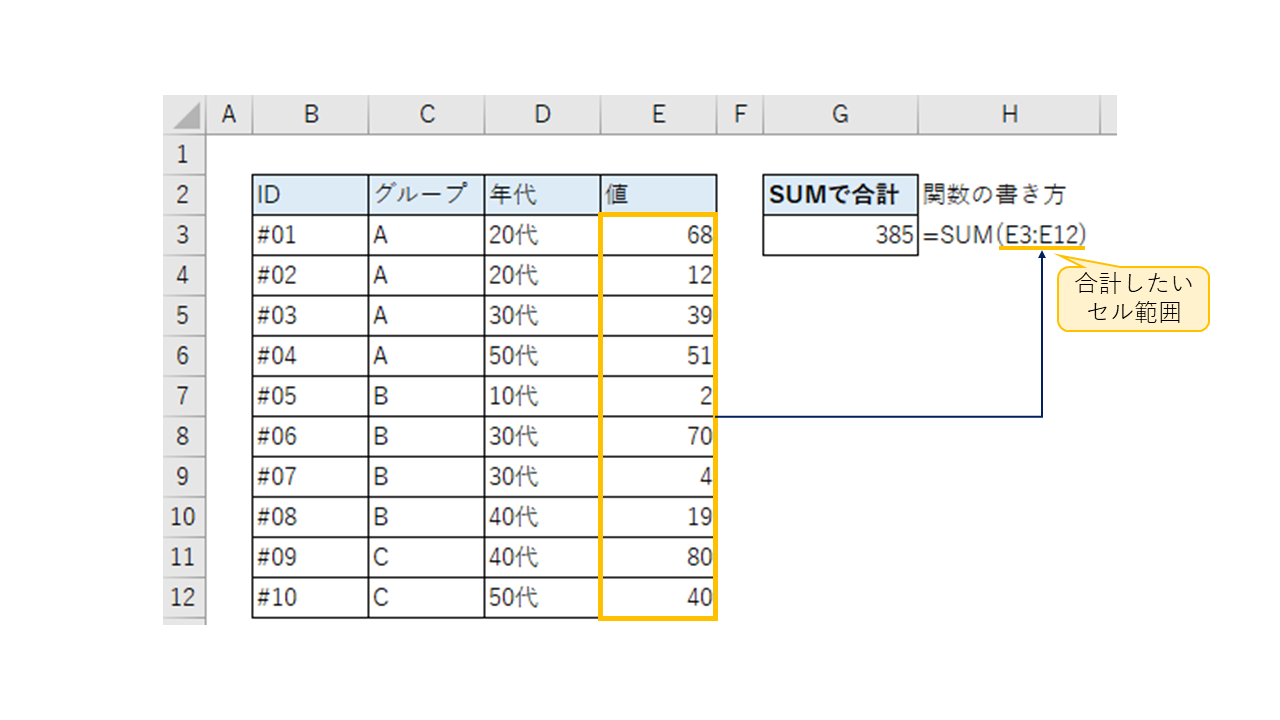The height and width of the screenshot is (720, 1280).
Task: Click the グループ header cell
Action: (427, 195)
